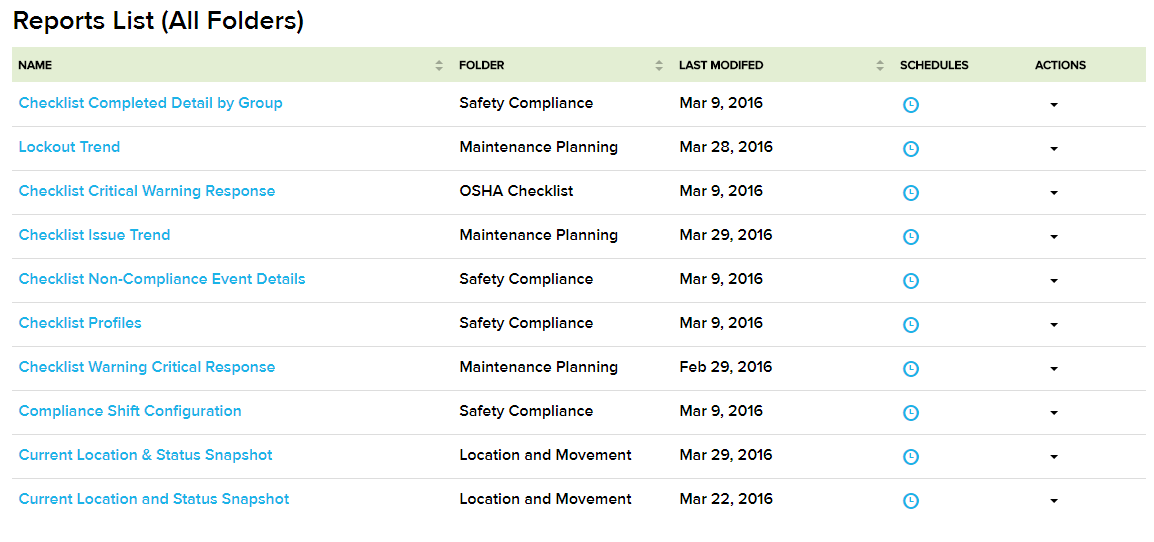This screenshot has width=1154, height=542.
Task: Open the Checklist Completed Detail by Group report
Action: [x=150, y=103]
